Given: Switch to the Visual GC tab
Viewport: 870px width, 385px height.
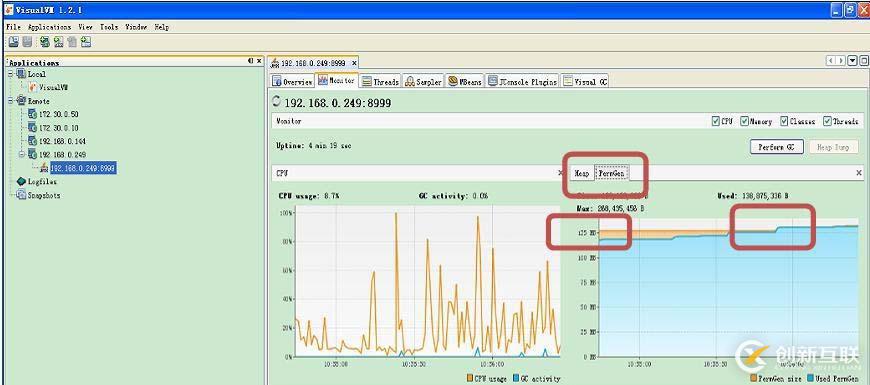Looking at the screenshot, I should 585,82.
